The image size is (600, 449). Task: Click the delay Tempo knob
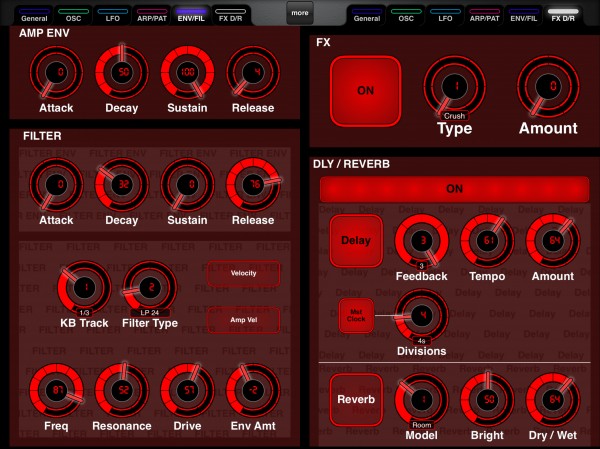(x=487, y=241)
